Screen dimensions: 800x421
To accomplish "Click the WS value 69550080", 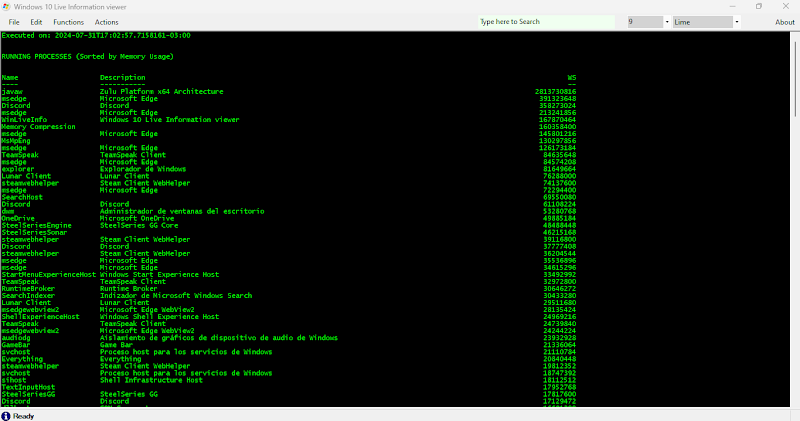I will (x=559, y=197).
